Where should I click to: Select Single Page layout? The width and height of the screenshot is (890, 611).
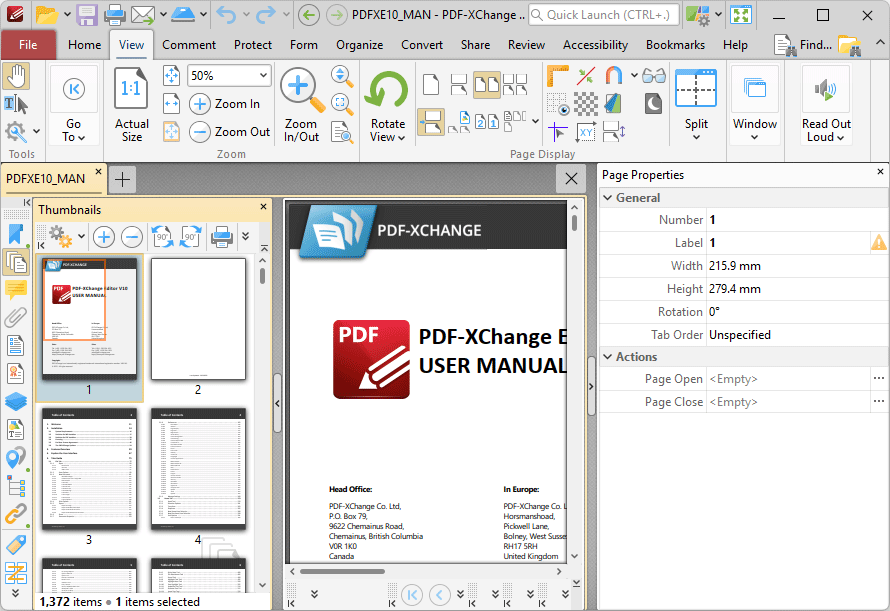tap(431, 85)
